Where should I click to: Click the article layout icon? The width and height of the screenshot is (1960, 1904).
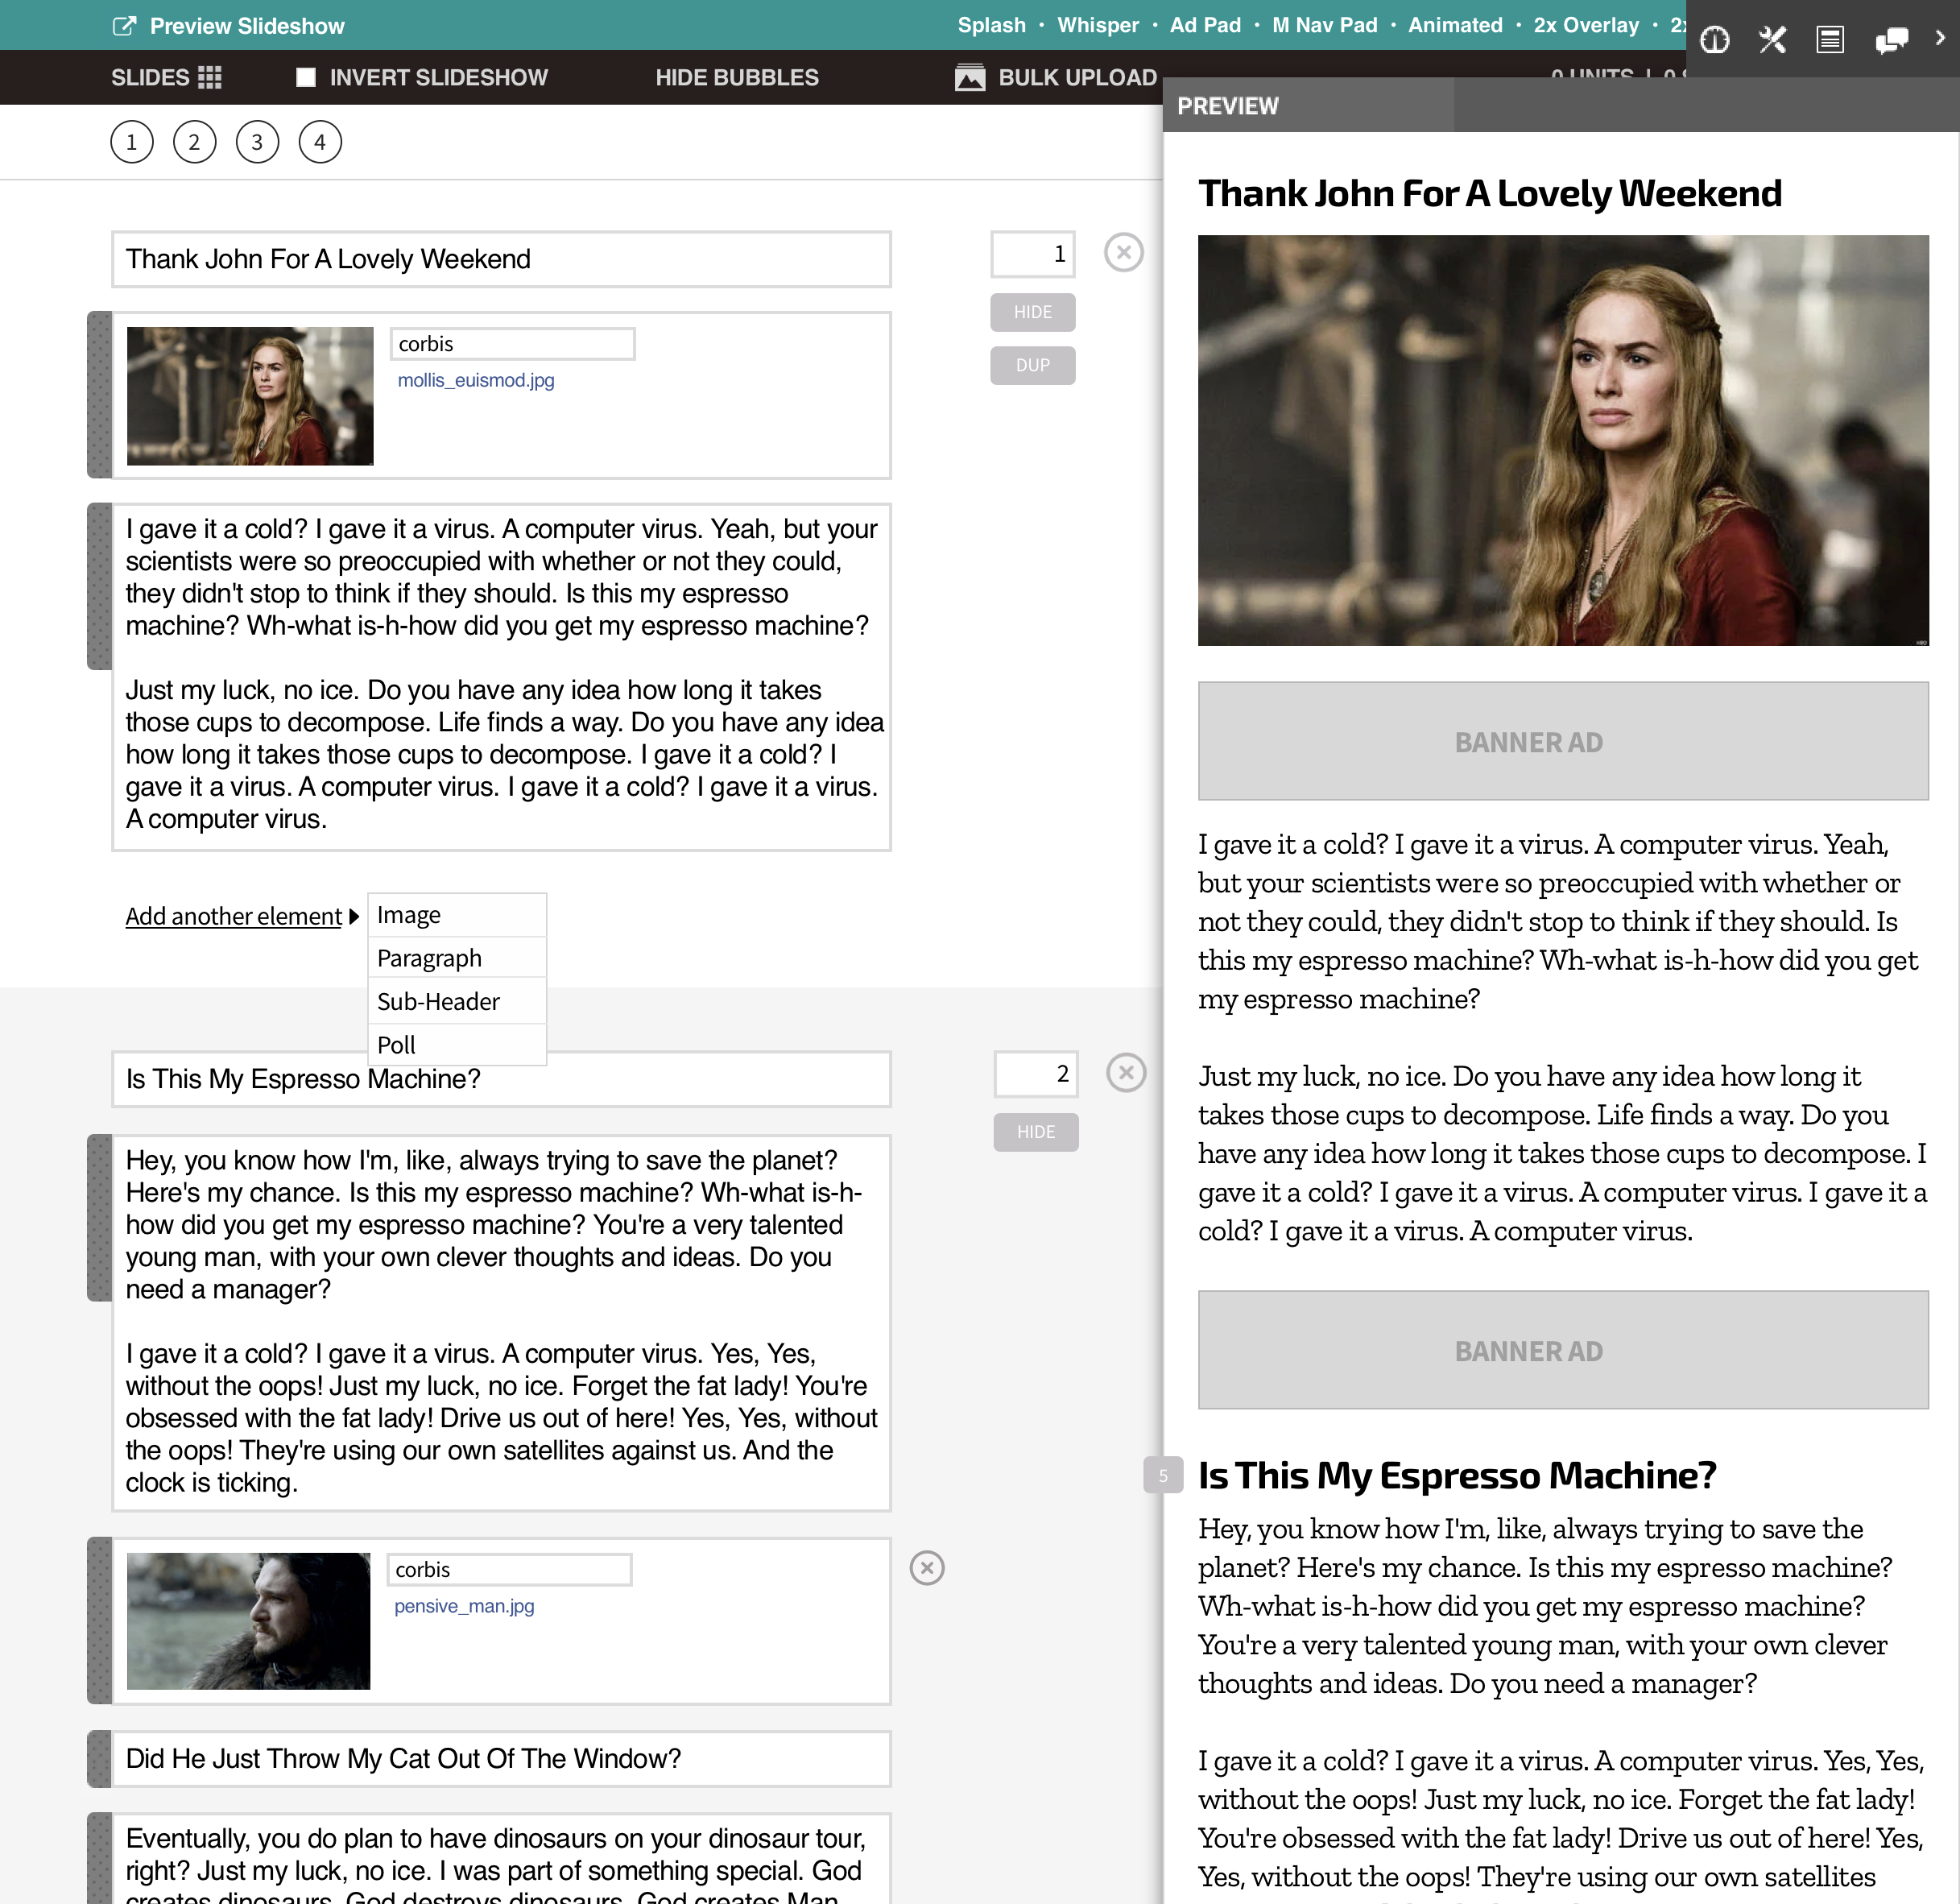tap(1830, 40)
